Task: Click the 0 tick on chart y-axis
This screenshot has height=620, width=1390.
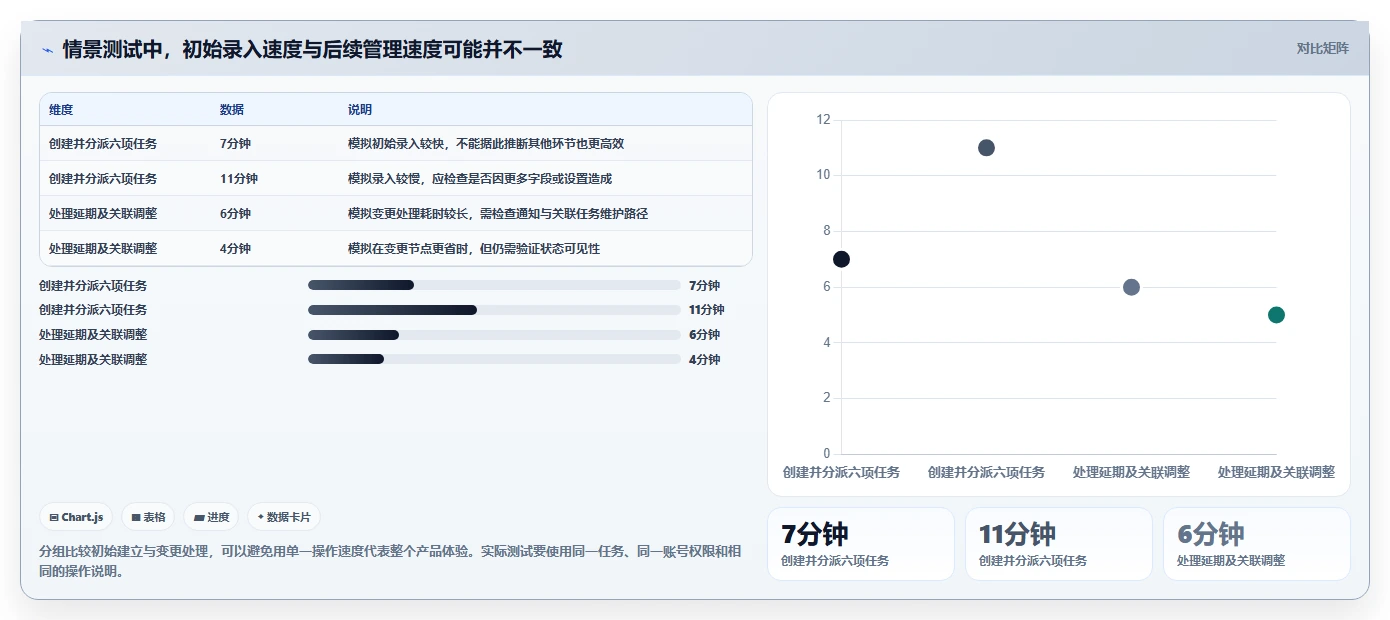Action: click(827, 454)
